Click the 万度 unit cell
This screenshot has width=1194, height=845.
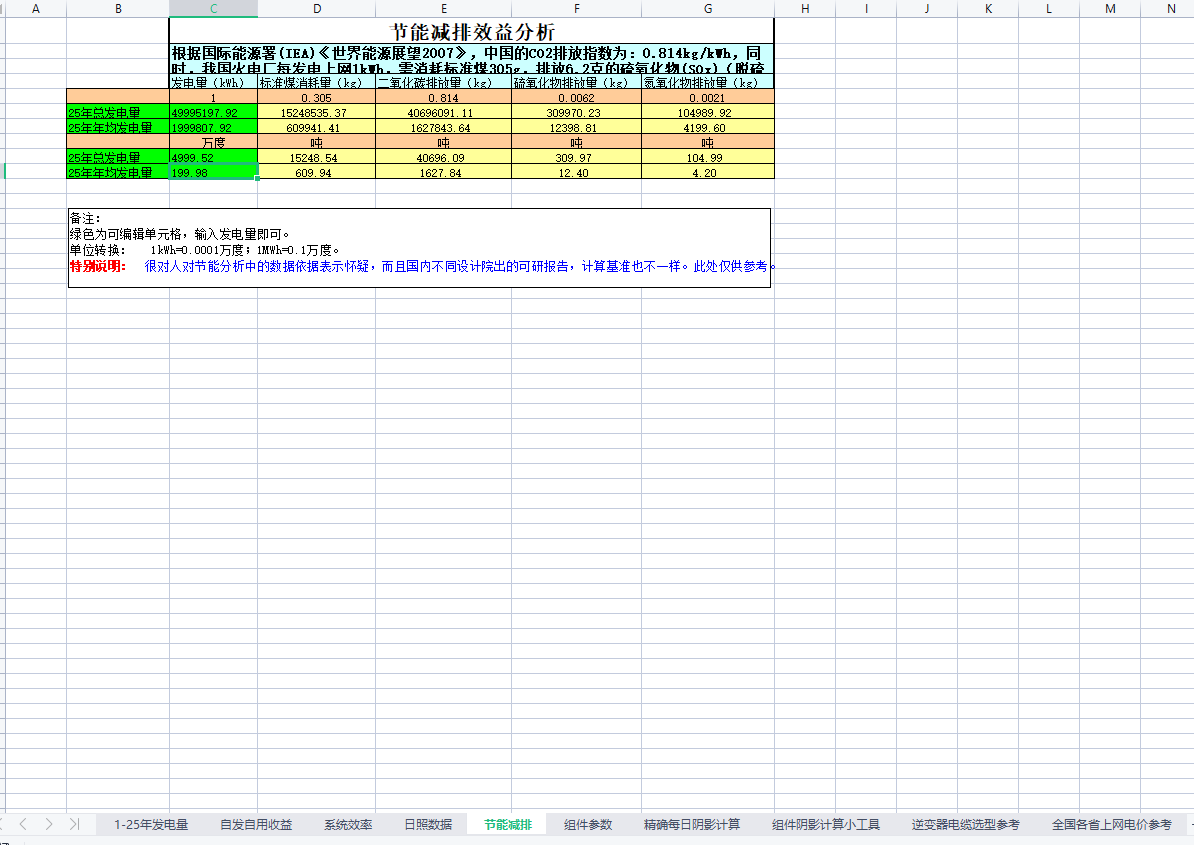tap(213, 142)
